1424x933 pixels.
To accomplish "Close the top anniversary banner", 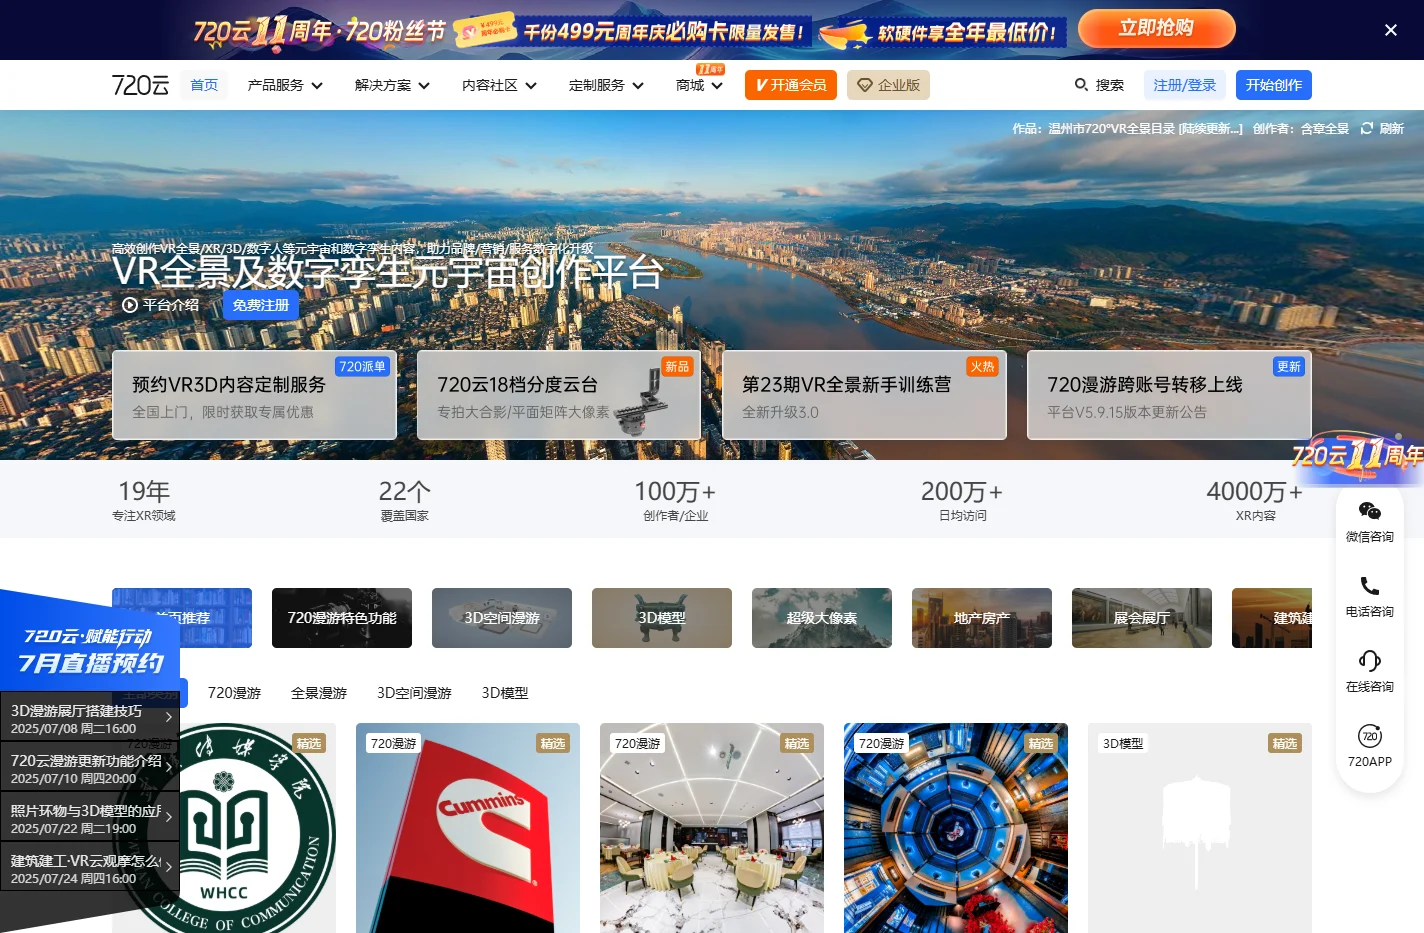I will (x=1391, y=30).
